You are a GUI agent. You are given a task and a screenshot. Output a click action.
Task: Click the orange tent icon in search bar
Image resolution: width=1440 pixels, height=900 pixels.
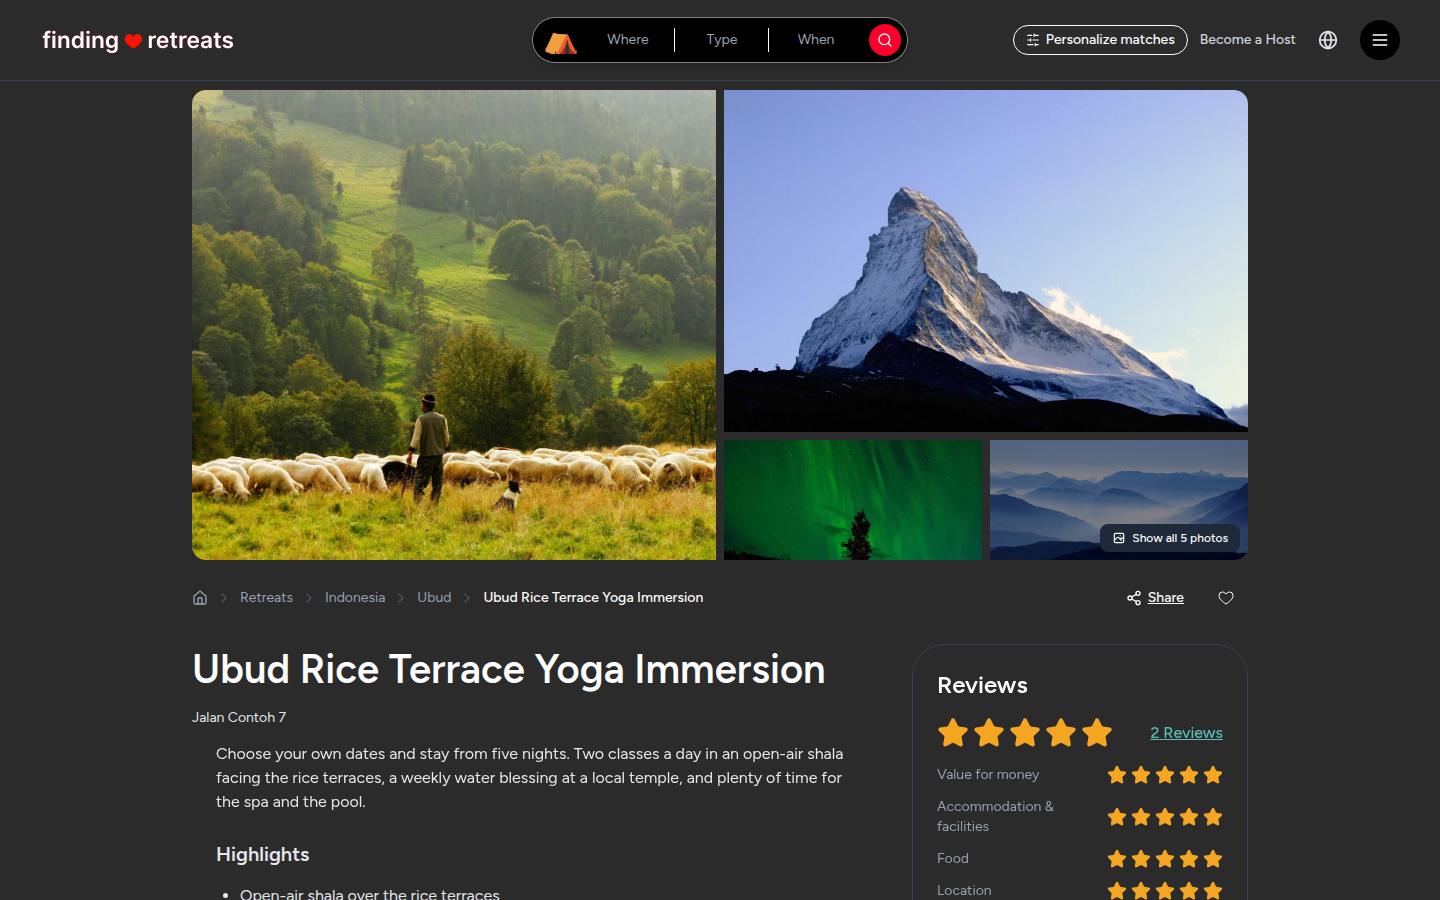561,41
